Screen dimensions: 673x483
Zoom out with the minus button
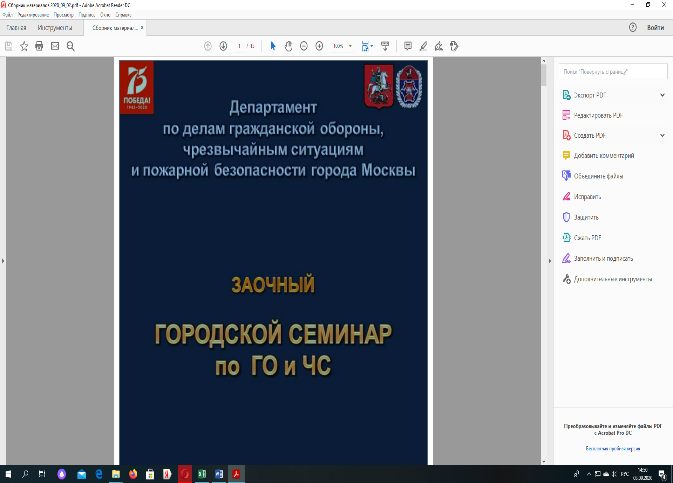(304, 46)
